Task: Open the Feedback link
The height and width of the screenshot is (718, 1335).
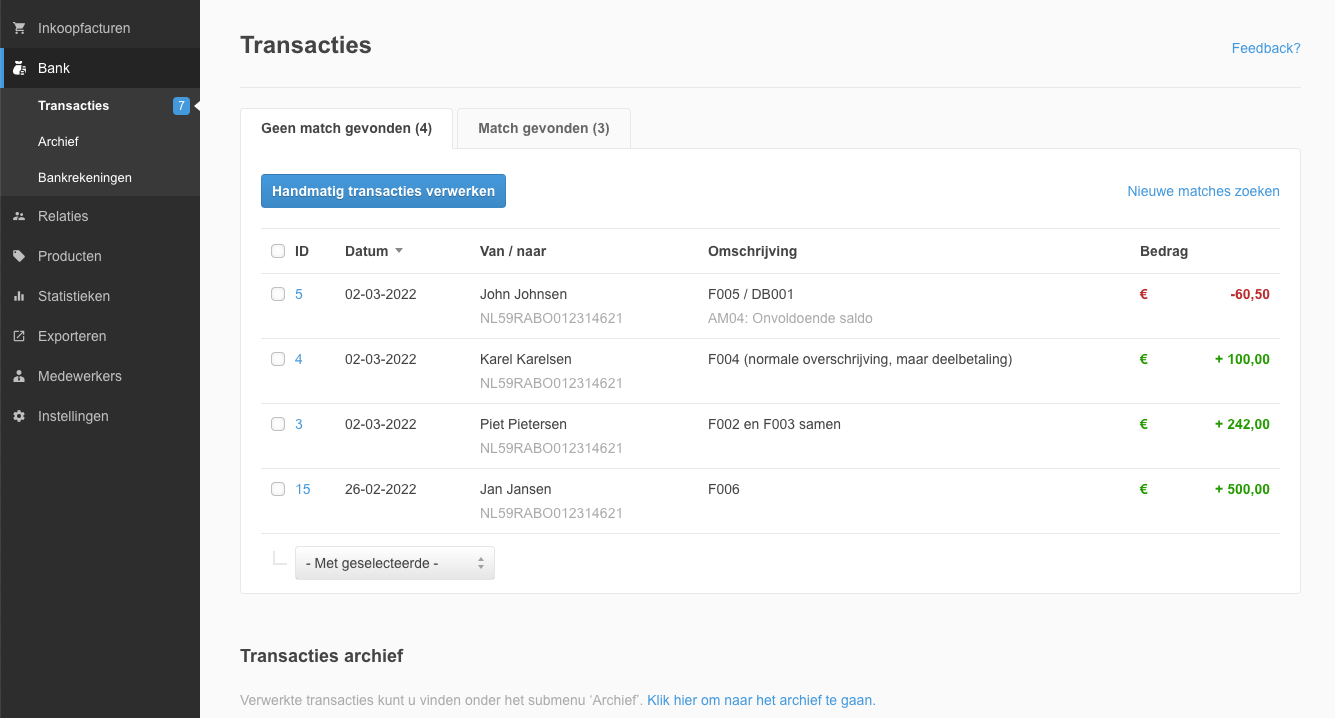Action: 1265,48
